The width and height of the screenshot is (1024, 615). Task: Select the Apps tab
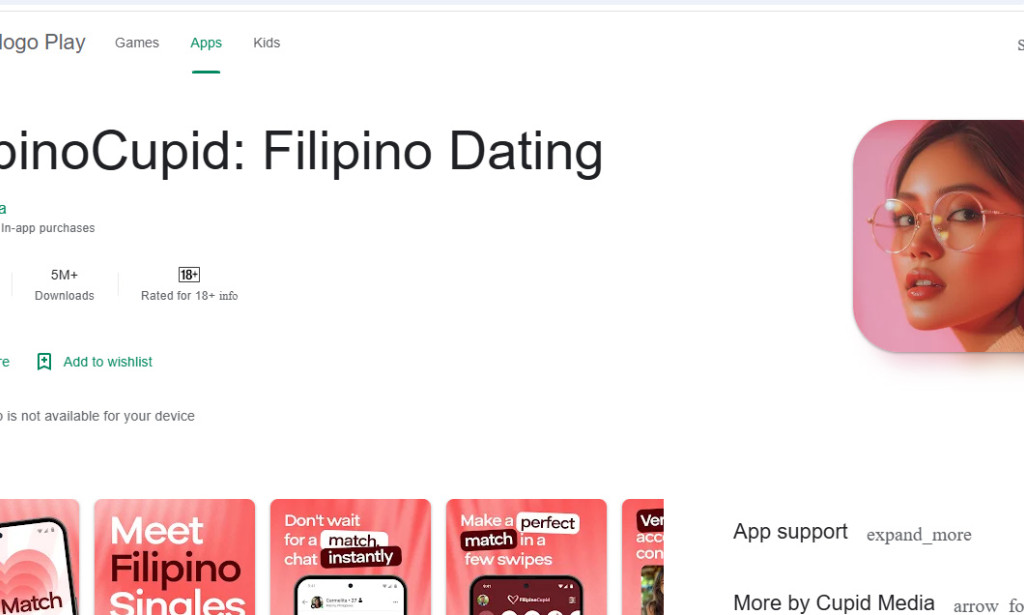[x=205, y=42]
